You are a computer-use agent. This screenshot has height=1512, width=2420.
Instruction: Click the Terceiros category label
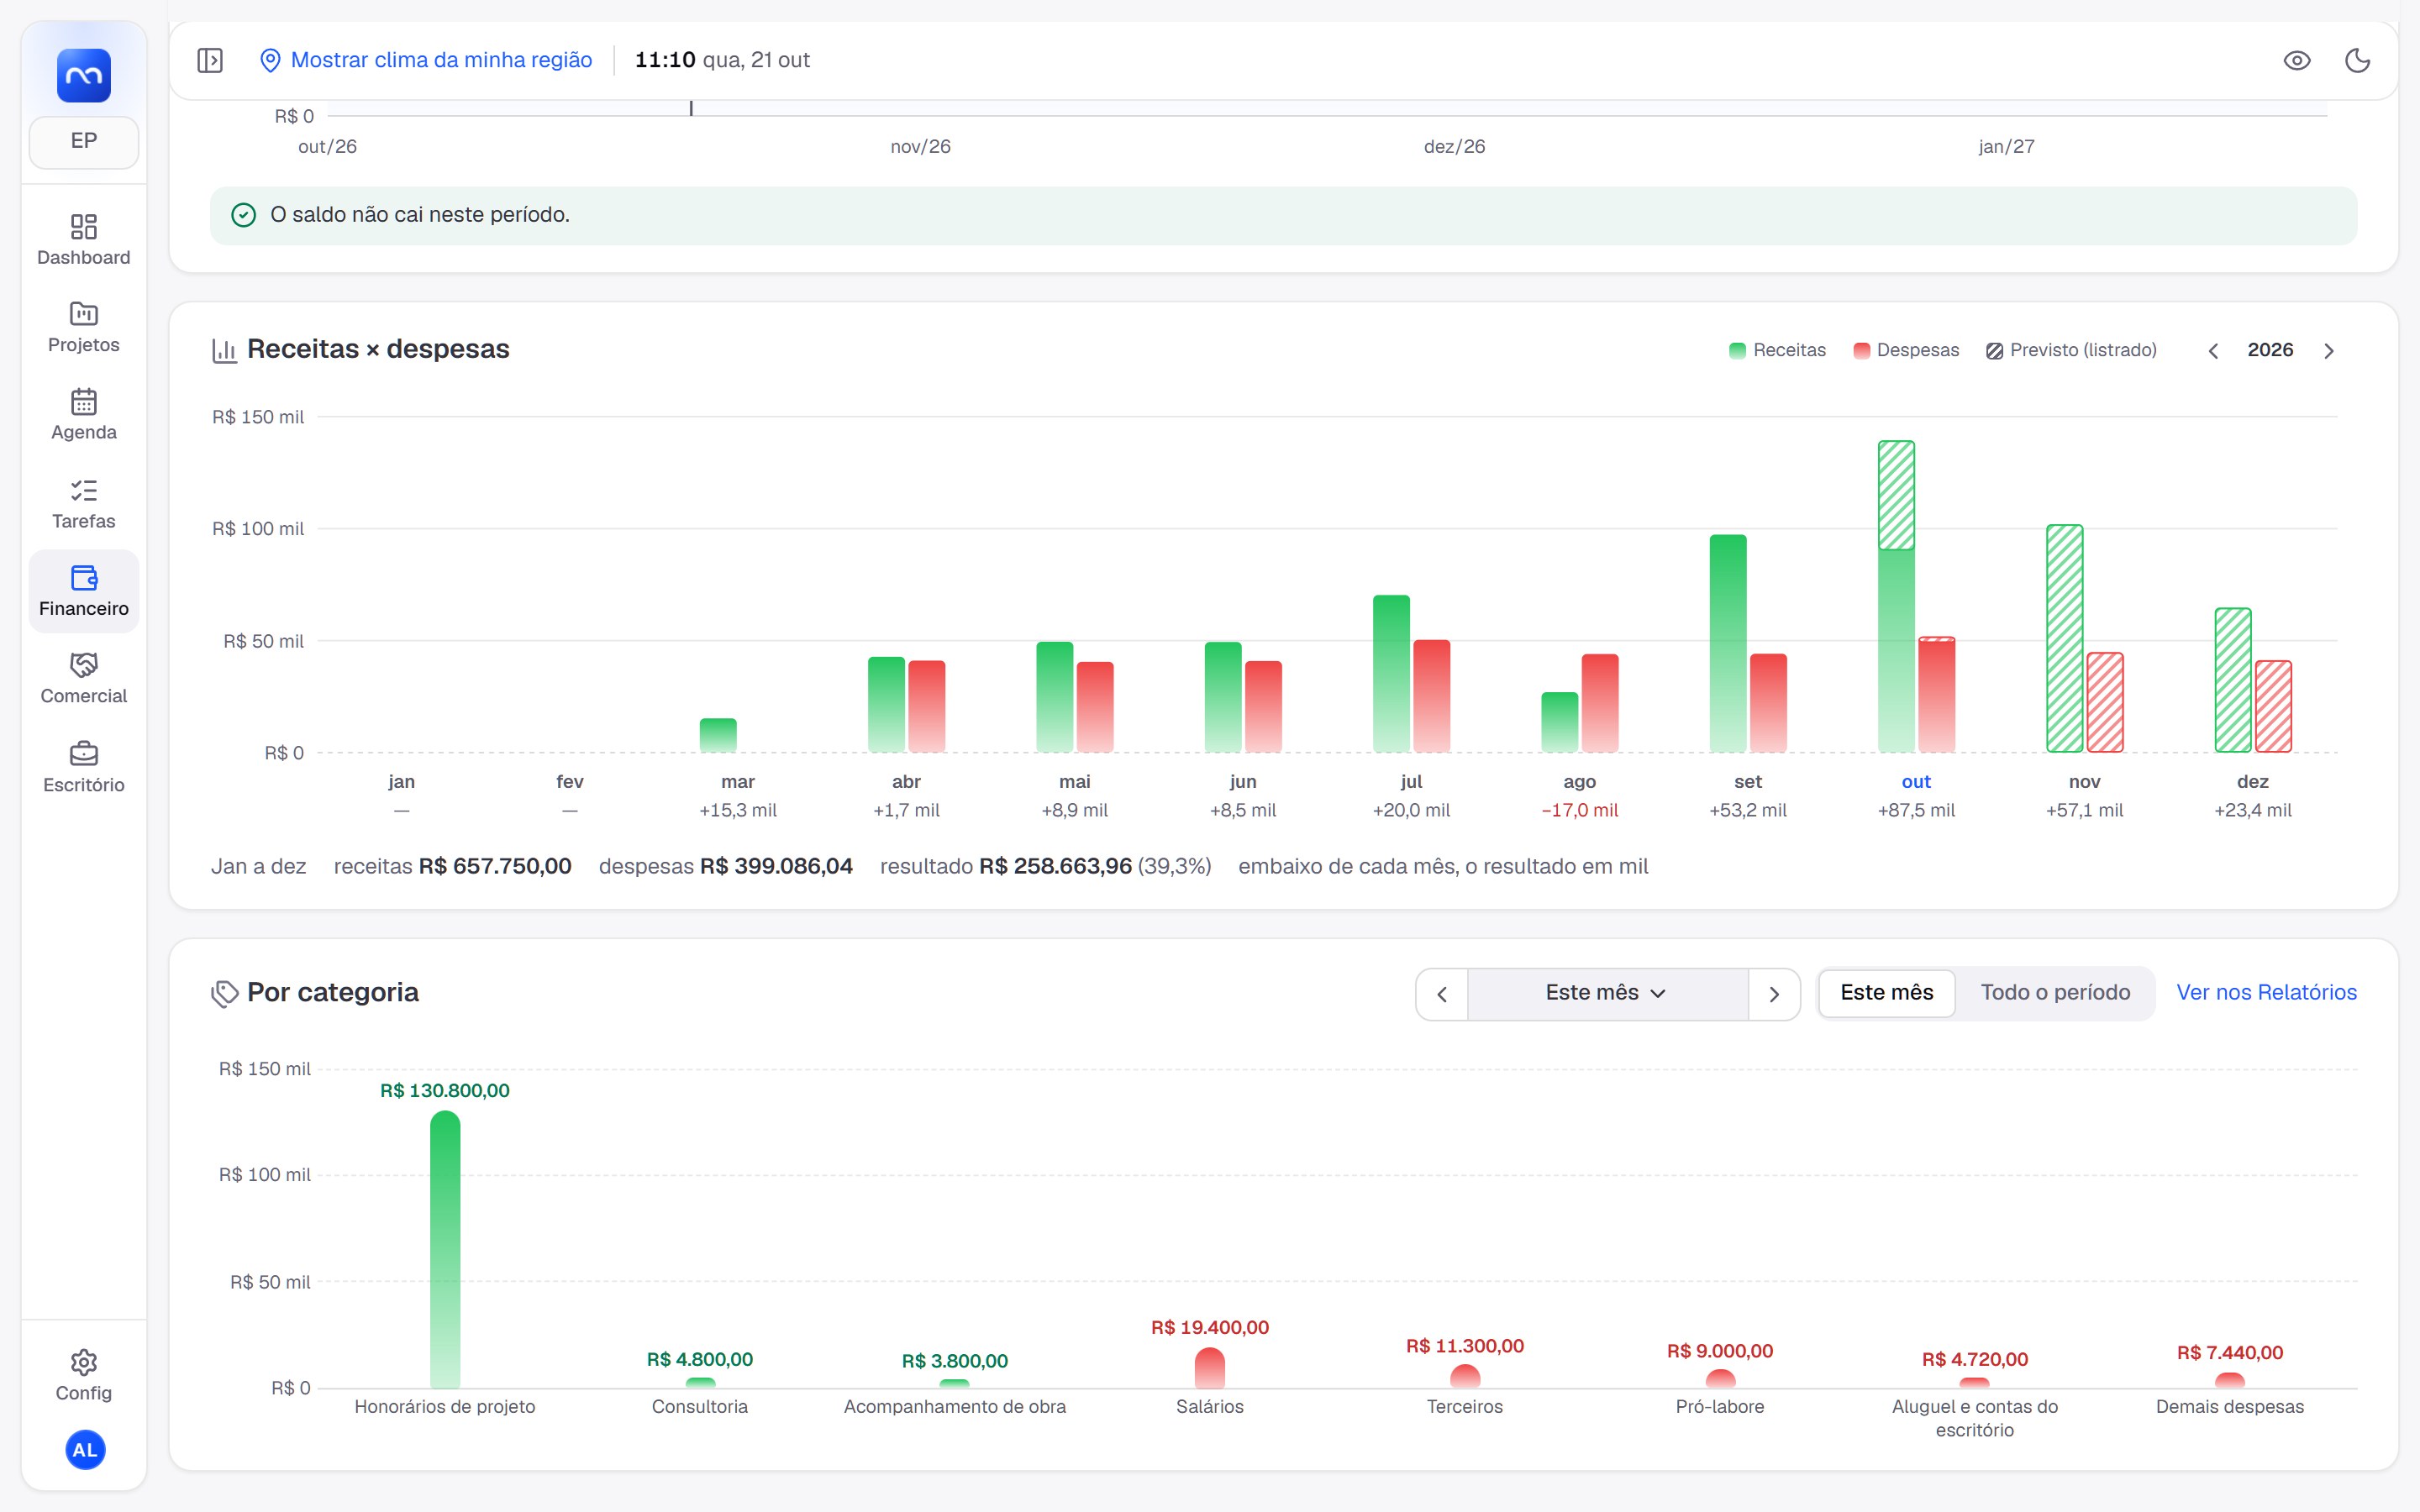pyautogui.click(x=1464, y=1407)
